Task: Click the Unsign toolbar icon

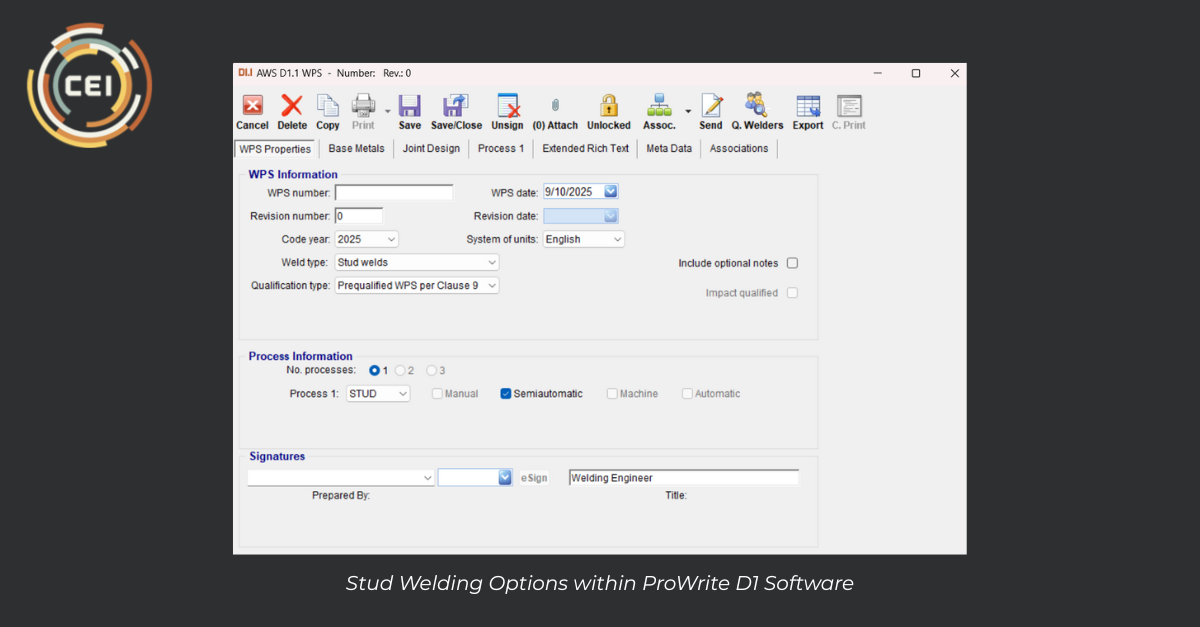Action: (507, 106)
